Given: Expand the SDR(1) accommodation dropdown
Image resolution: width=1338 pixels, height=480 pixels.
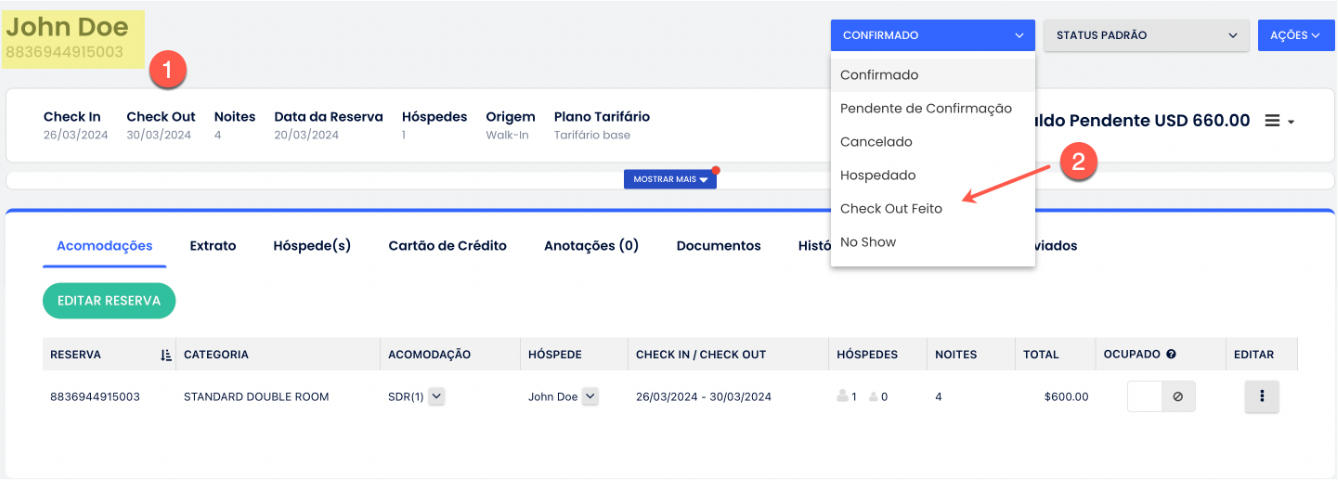Looking at the screenshot, I should click(437, 397).
